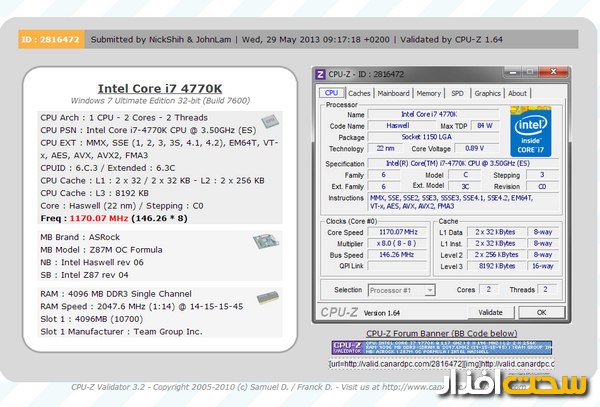
Task: Click the Slot 1 Manufacturer : Team Group Inc. line
Action: click(x=121, y=332)
